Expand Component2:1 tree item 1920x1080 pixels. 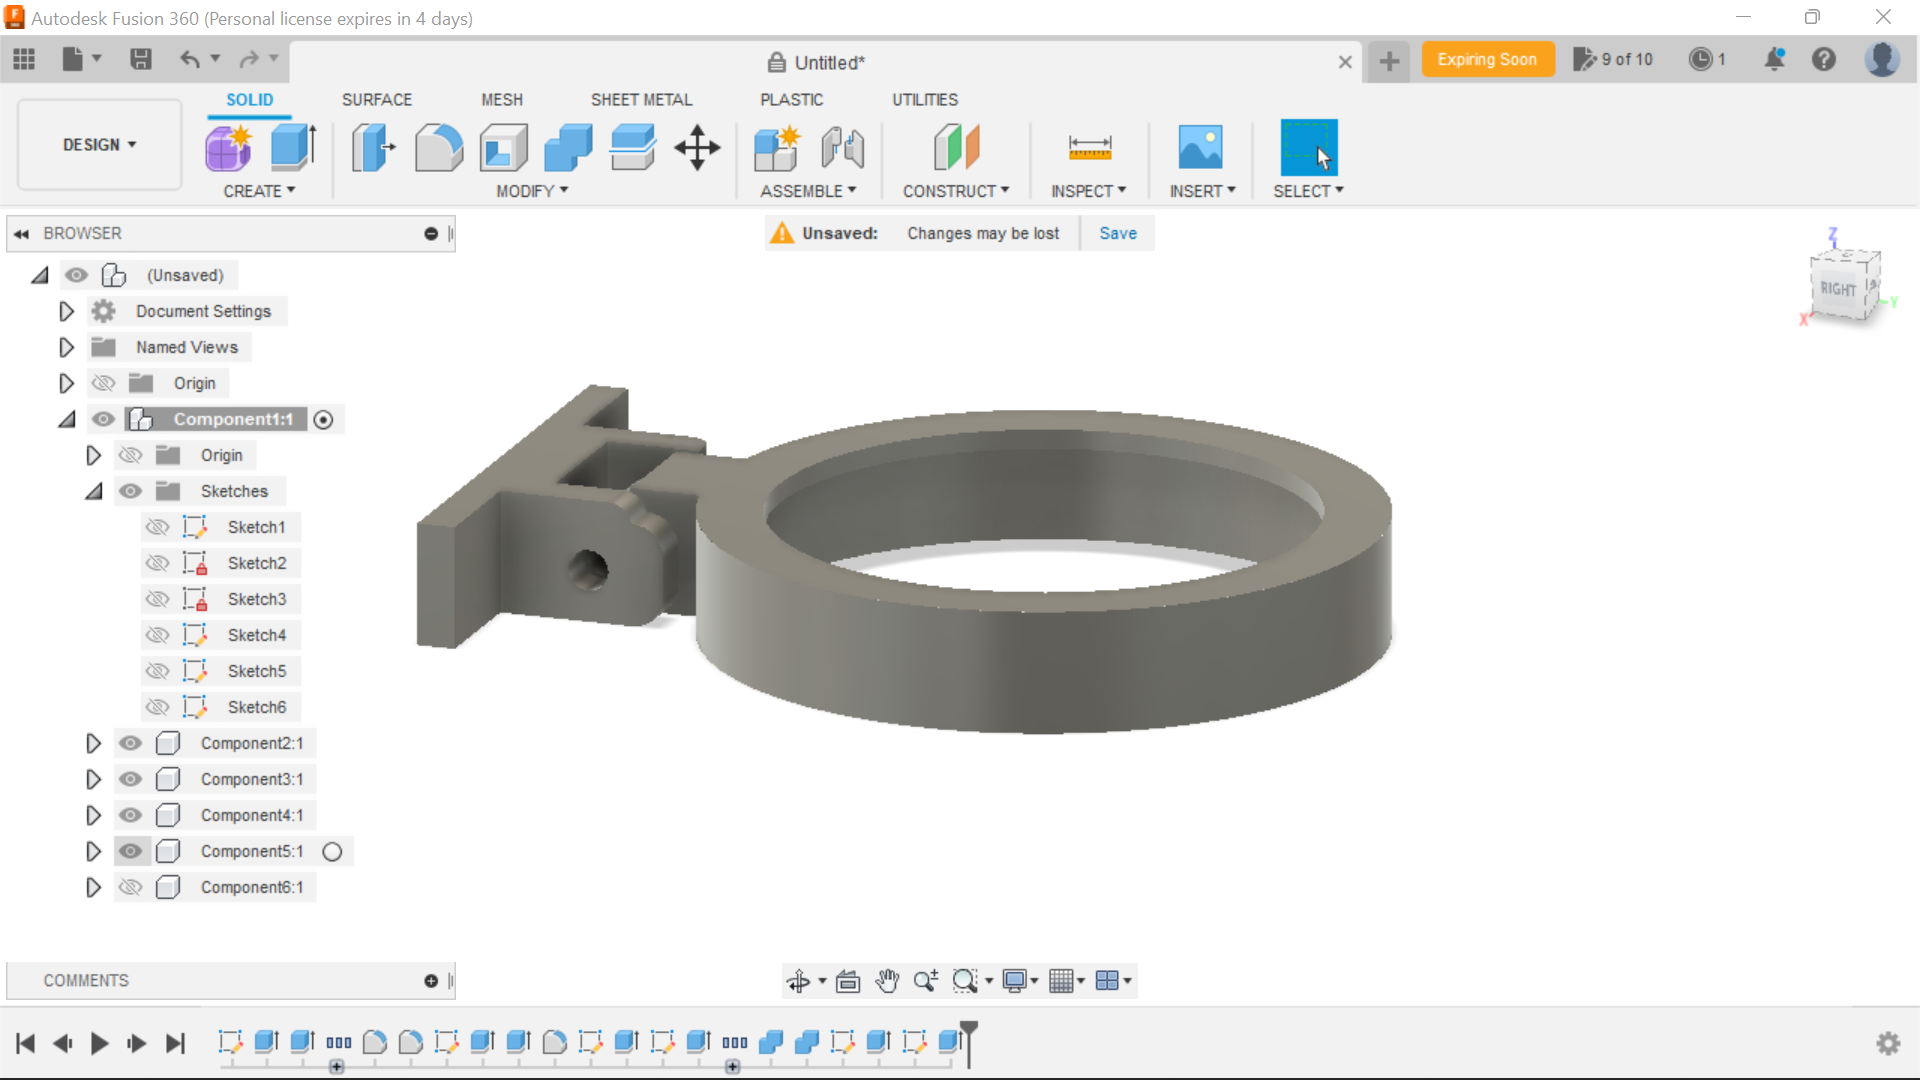94,742
